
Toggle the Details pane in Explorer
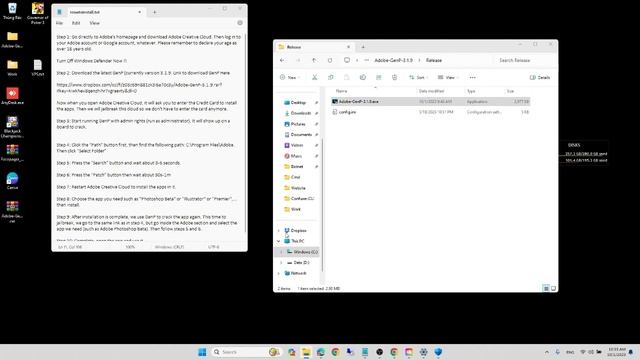click(540, 77)
